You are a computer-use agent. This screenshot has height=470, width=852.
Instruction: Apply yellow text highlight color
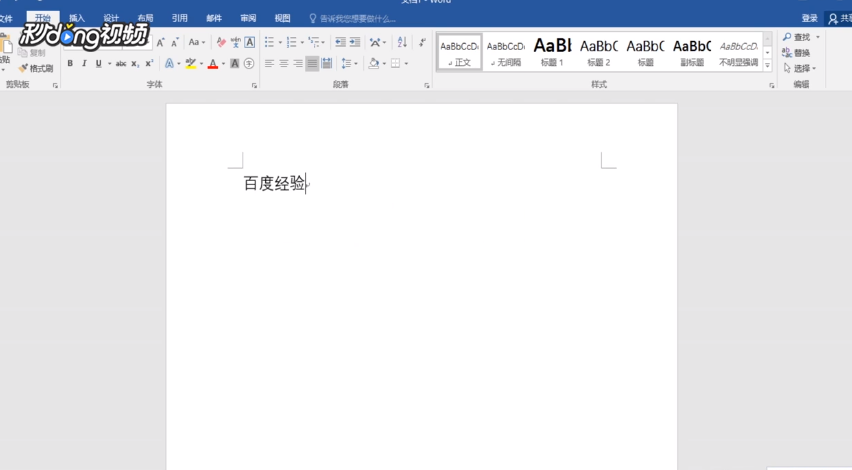tap(191, 64)
